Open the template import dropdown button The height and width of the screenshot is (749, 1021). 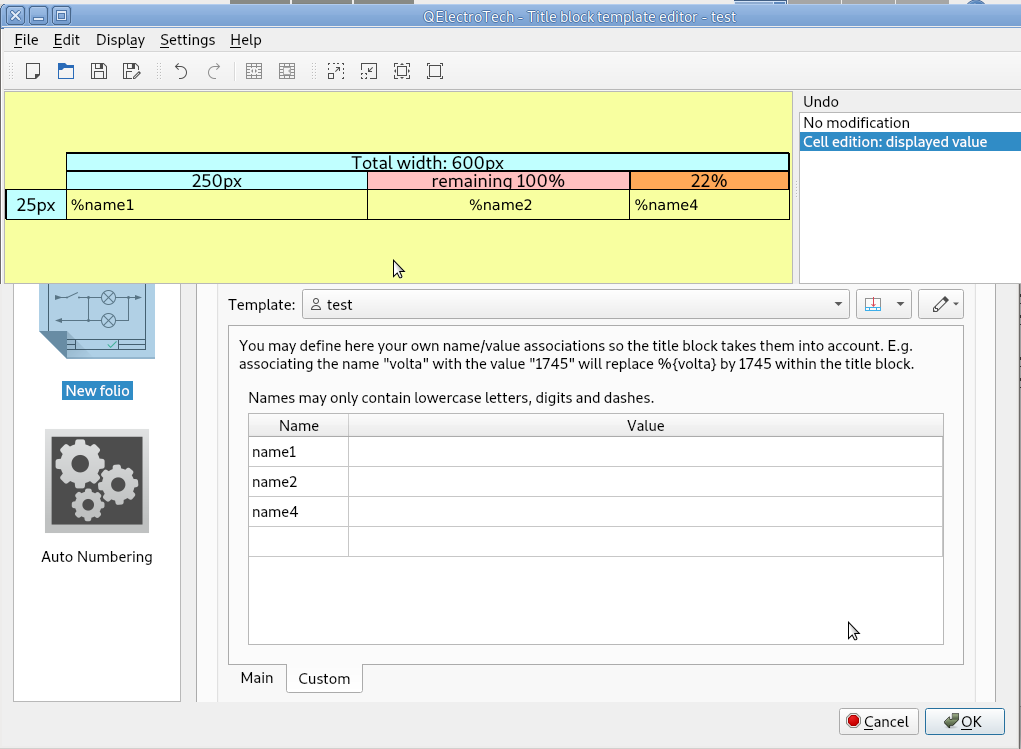pyautogui.click(x=882, y=304)
